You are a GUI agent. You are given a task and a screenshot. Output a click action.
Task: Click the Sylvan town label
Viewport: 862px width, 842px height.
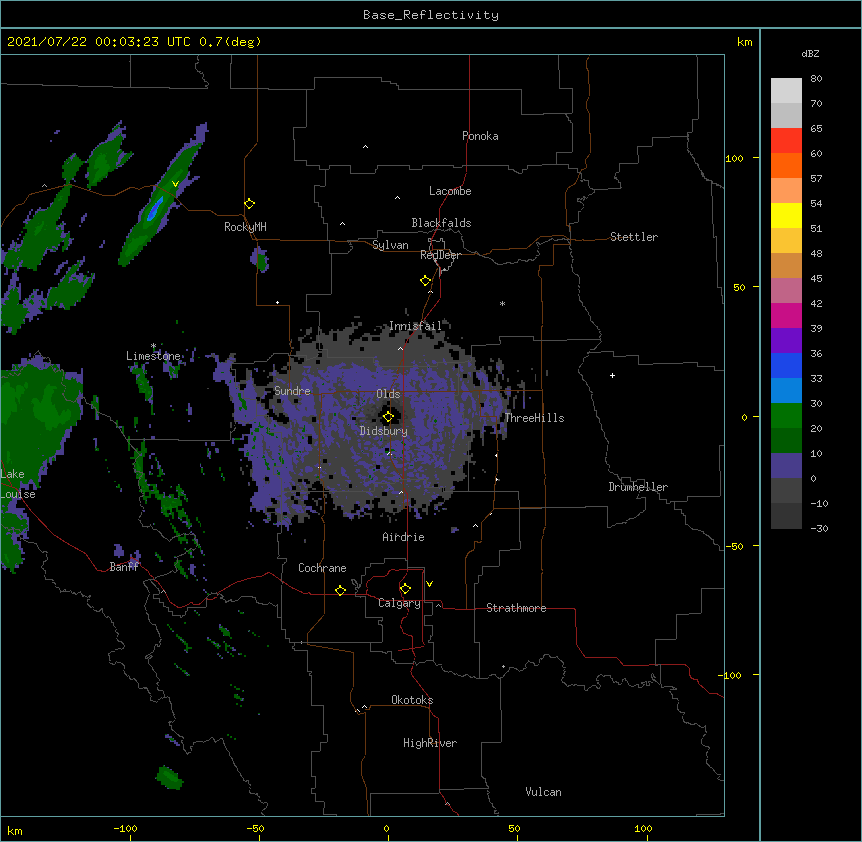click(x=390, y=245)
